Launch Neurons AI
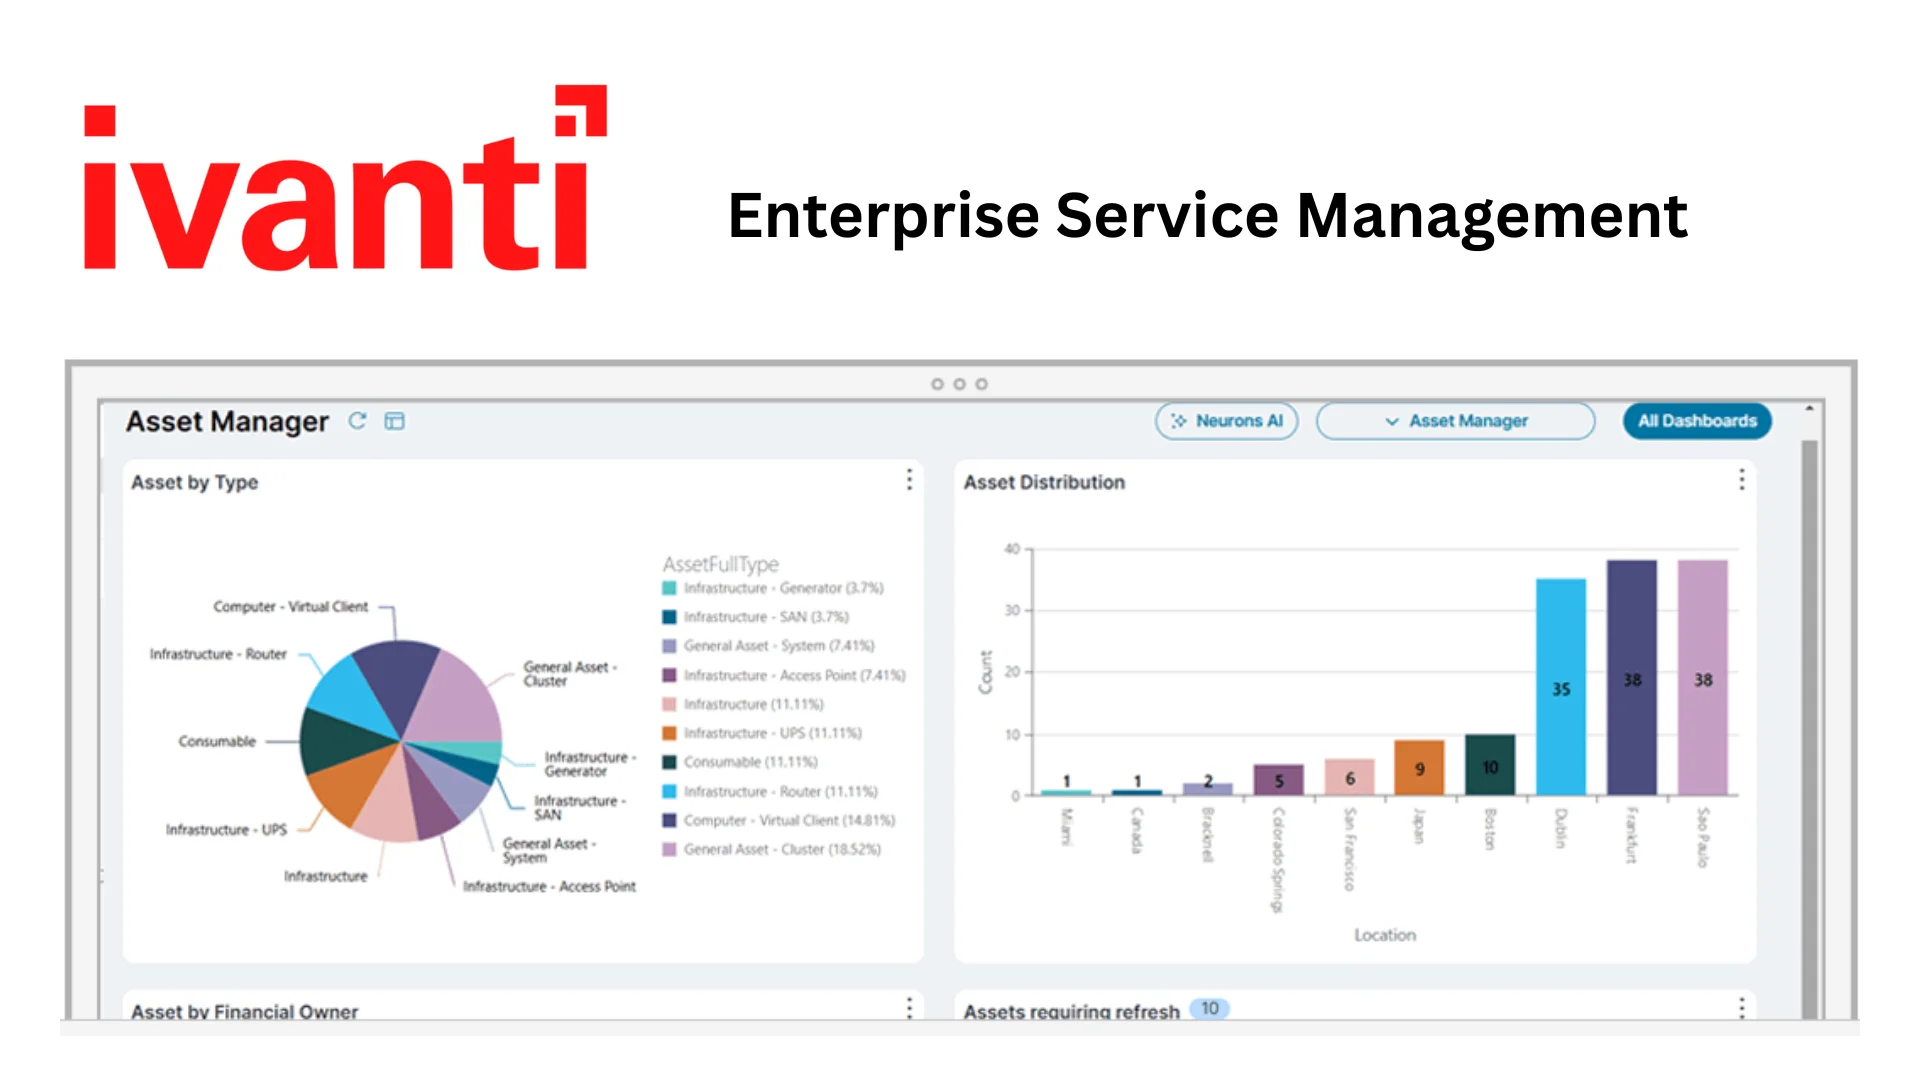This screenshot has width=1920, height=1080. pos(1227,420)
